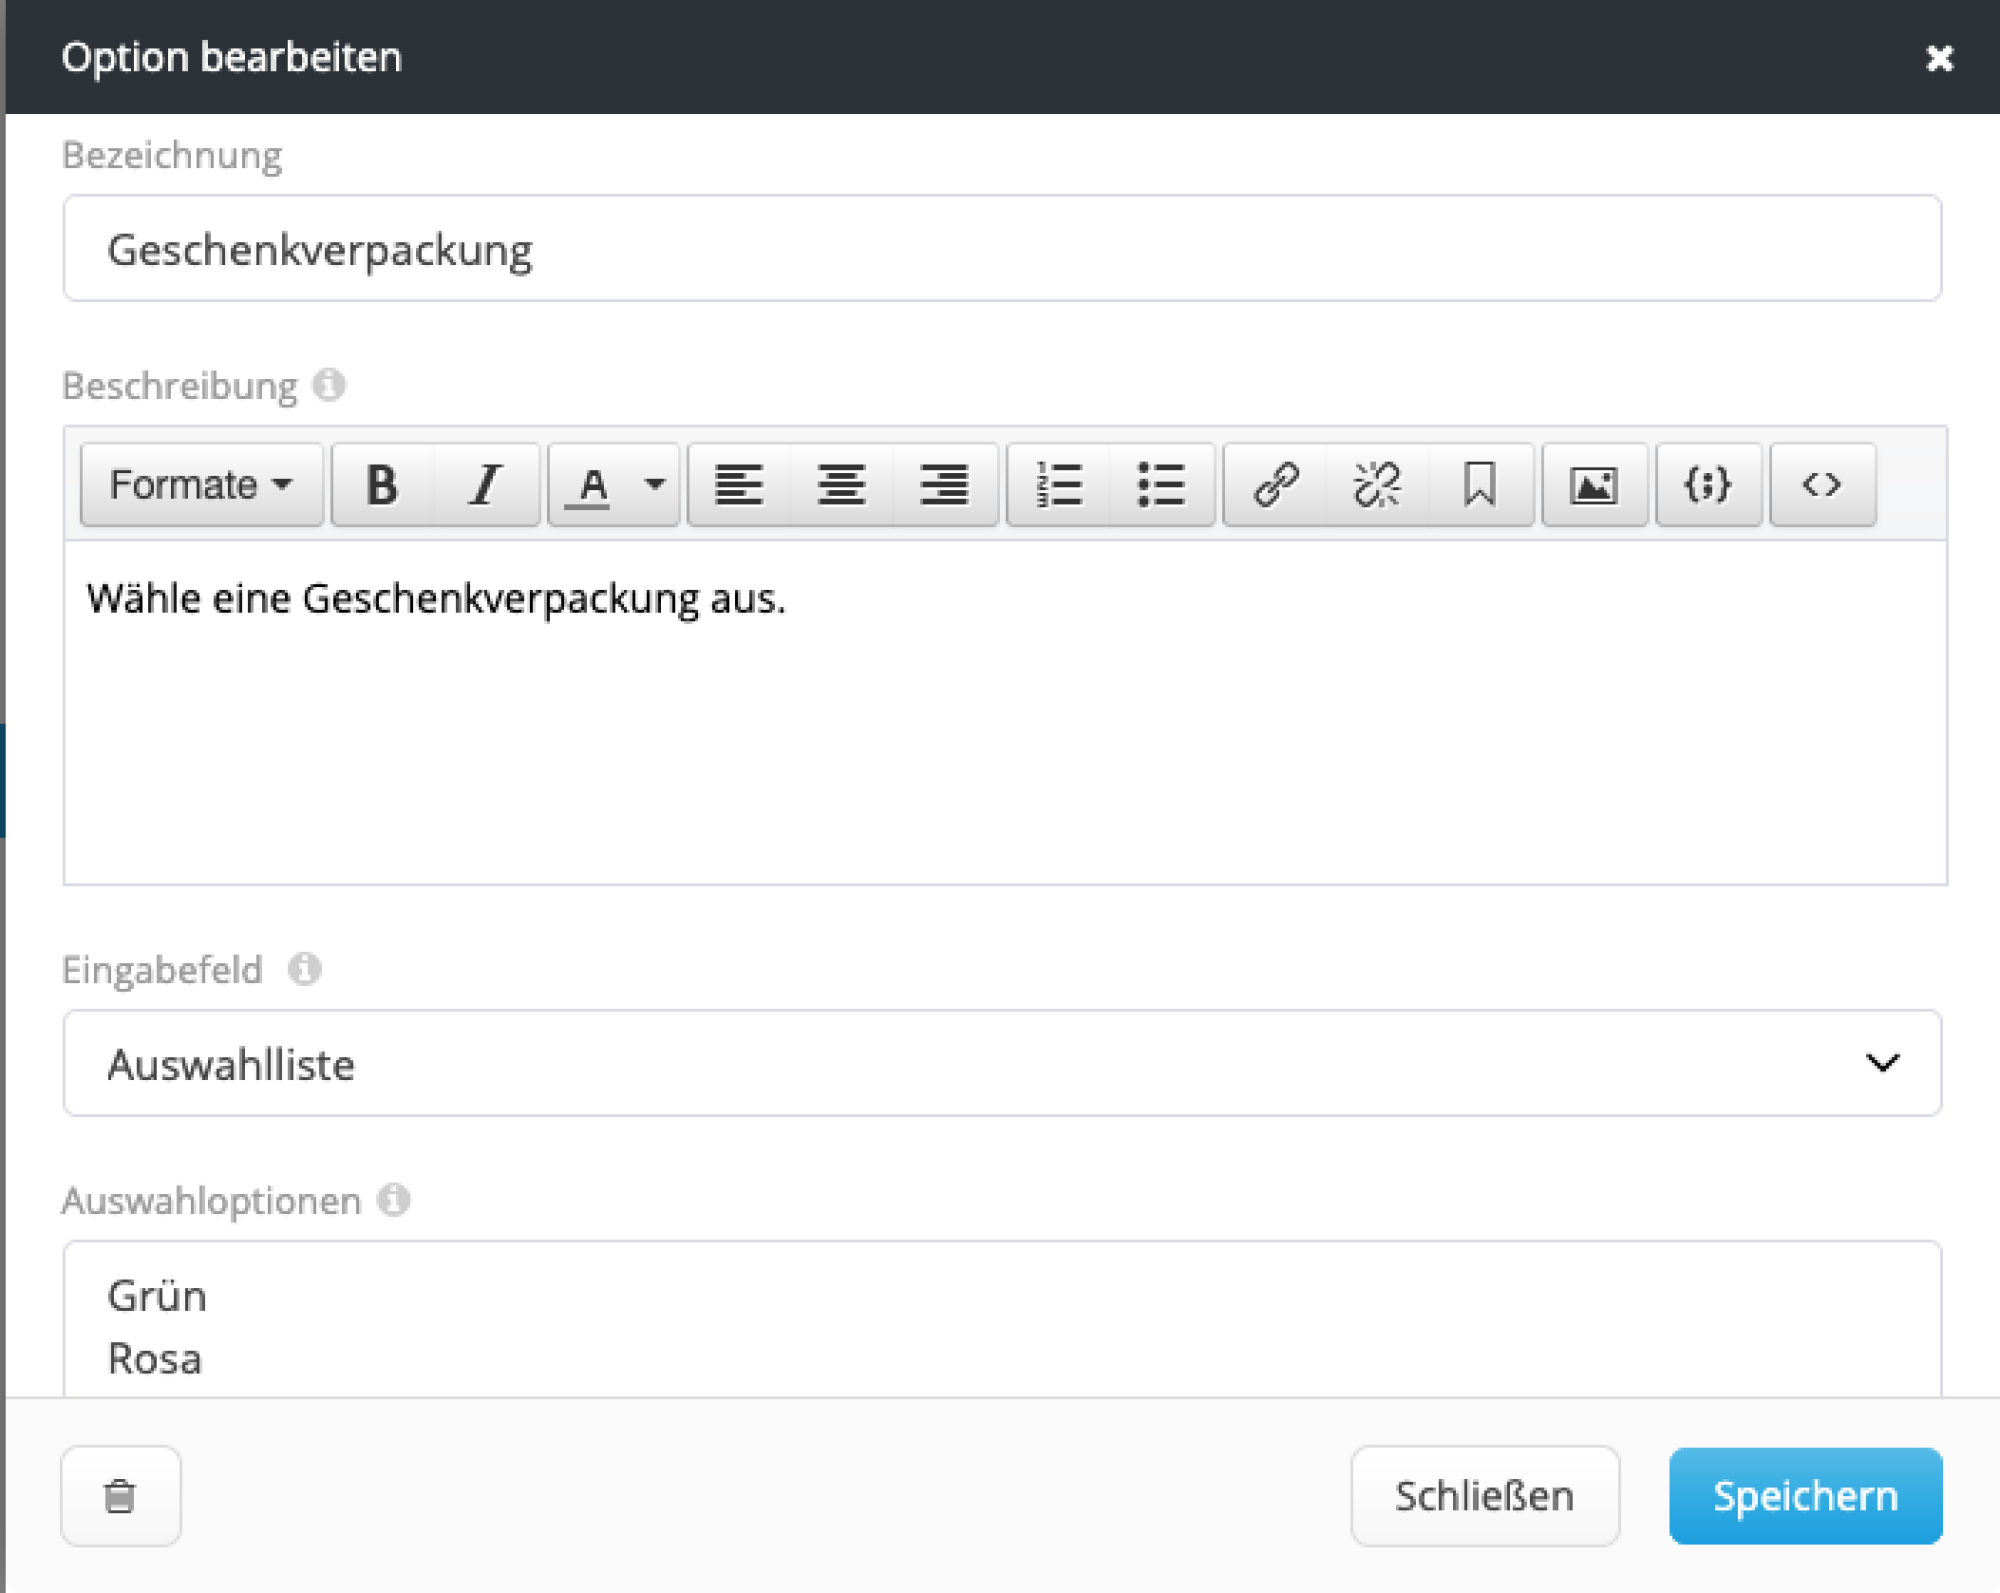Toggle italic text formatting
The height and width of the screenshot is (1593, 2000).
[486, 485]
